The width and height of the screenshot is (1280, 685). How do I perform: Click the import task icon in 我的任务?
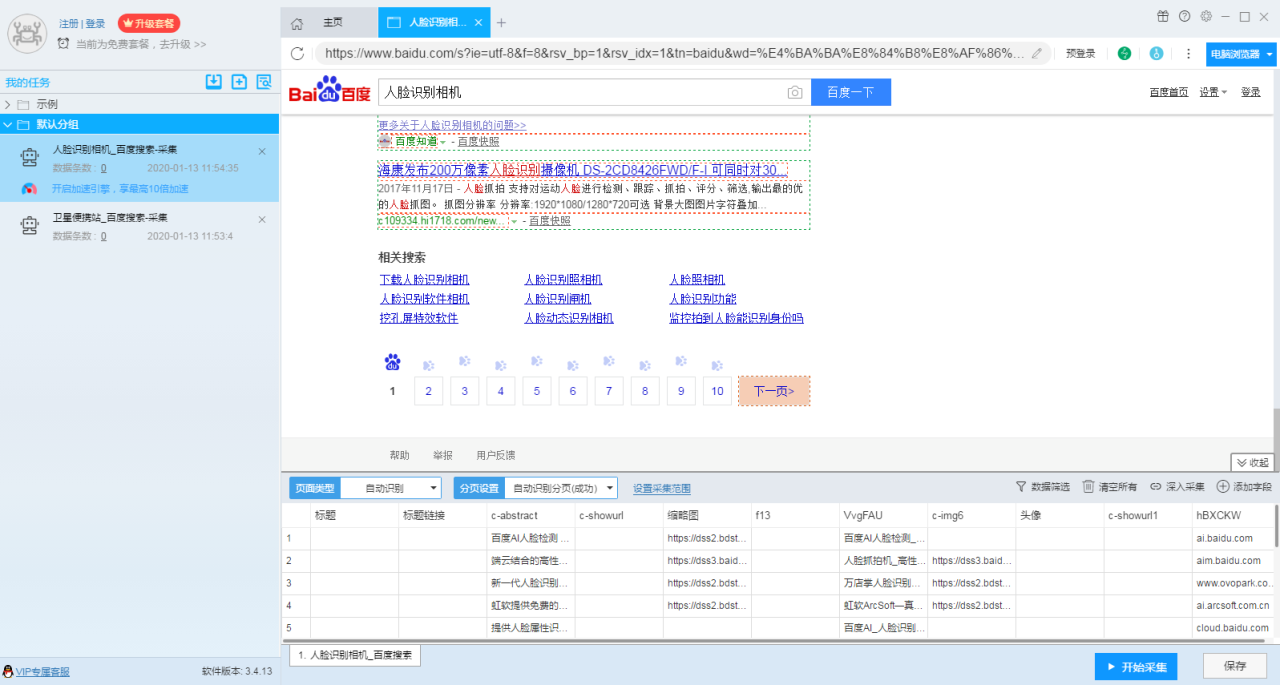pos(213,82)
